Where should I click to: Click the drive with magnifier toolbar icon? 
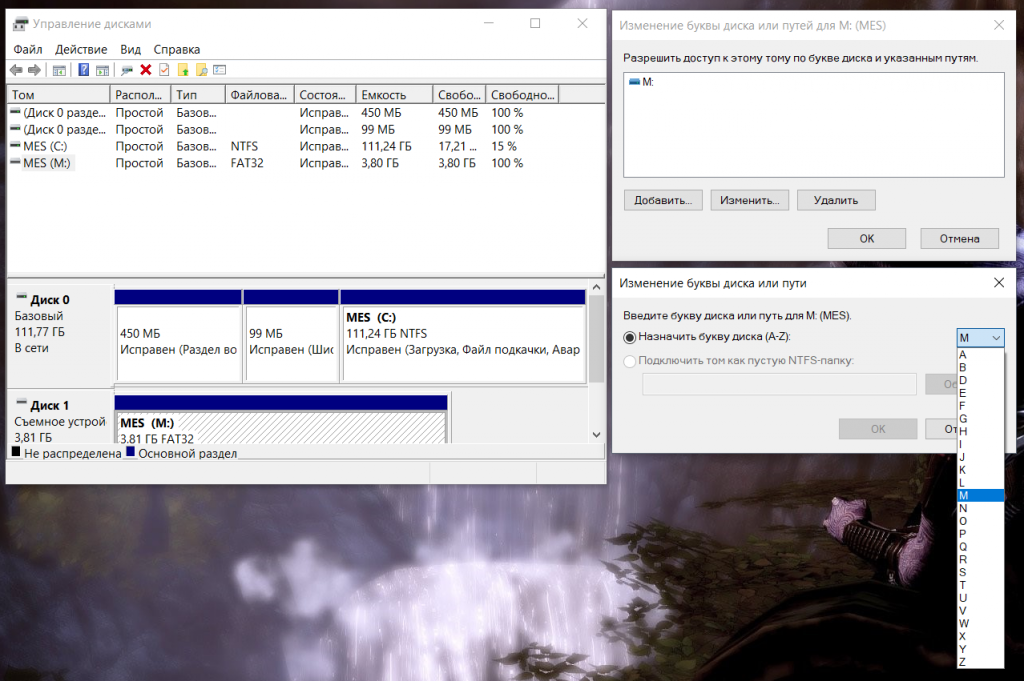pyautogui.click(x=127, y=70)
